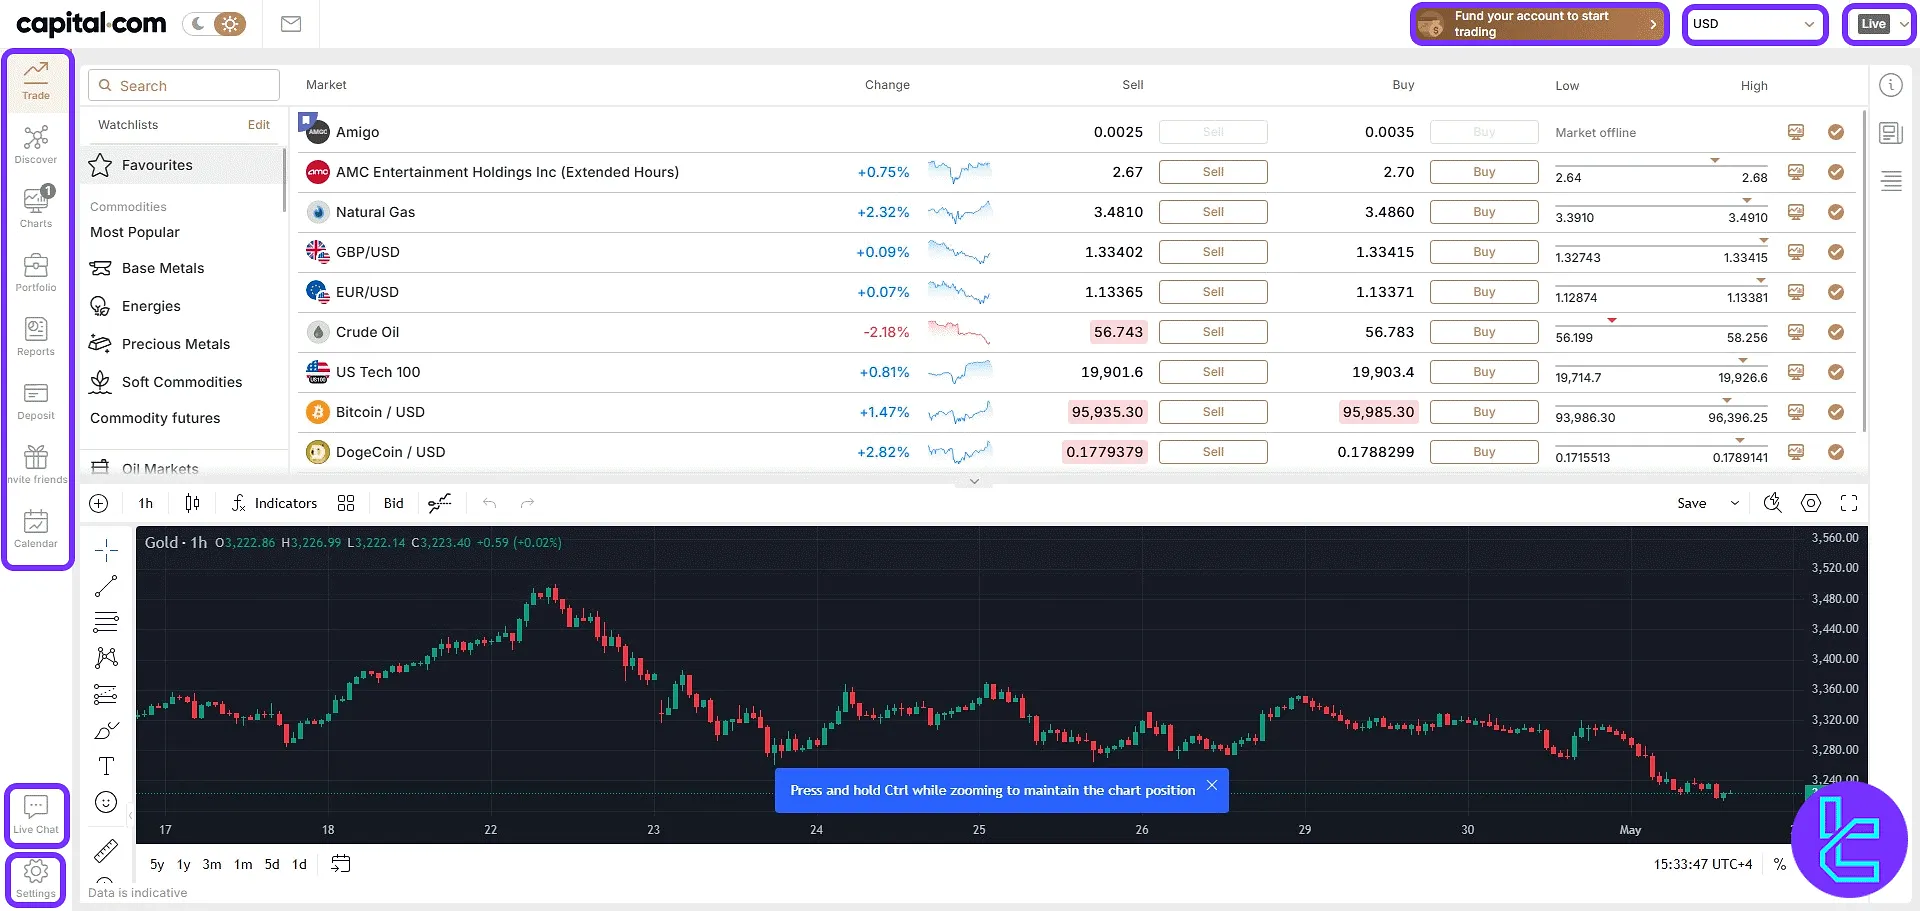
Task: Toggle percent scale on chart
Action: point(1780,864)
